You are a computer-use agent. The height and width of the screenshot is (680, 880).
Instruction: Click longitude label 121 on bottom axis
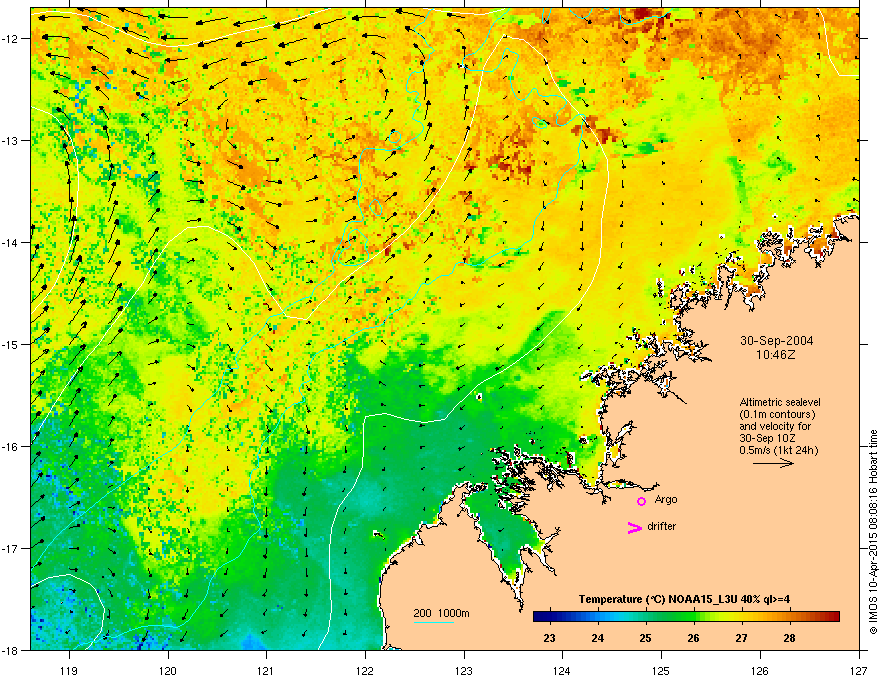pos(266,670)
